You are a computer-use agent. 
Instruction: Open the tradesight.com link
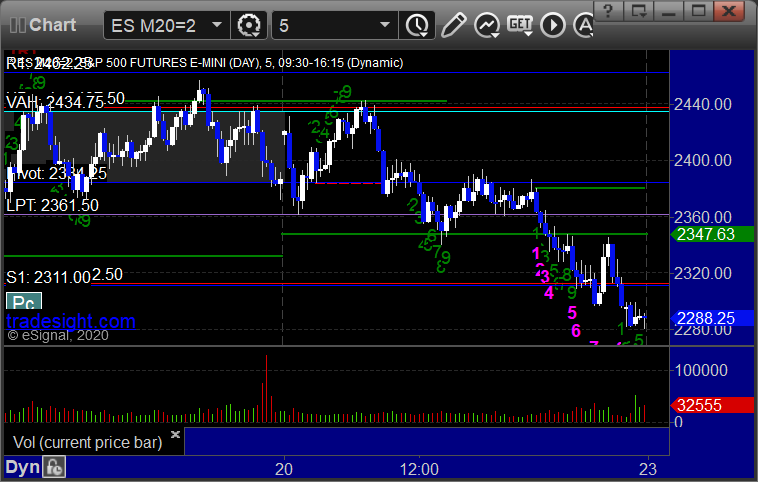(x=71, y=321)
